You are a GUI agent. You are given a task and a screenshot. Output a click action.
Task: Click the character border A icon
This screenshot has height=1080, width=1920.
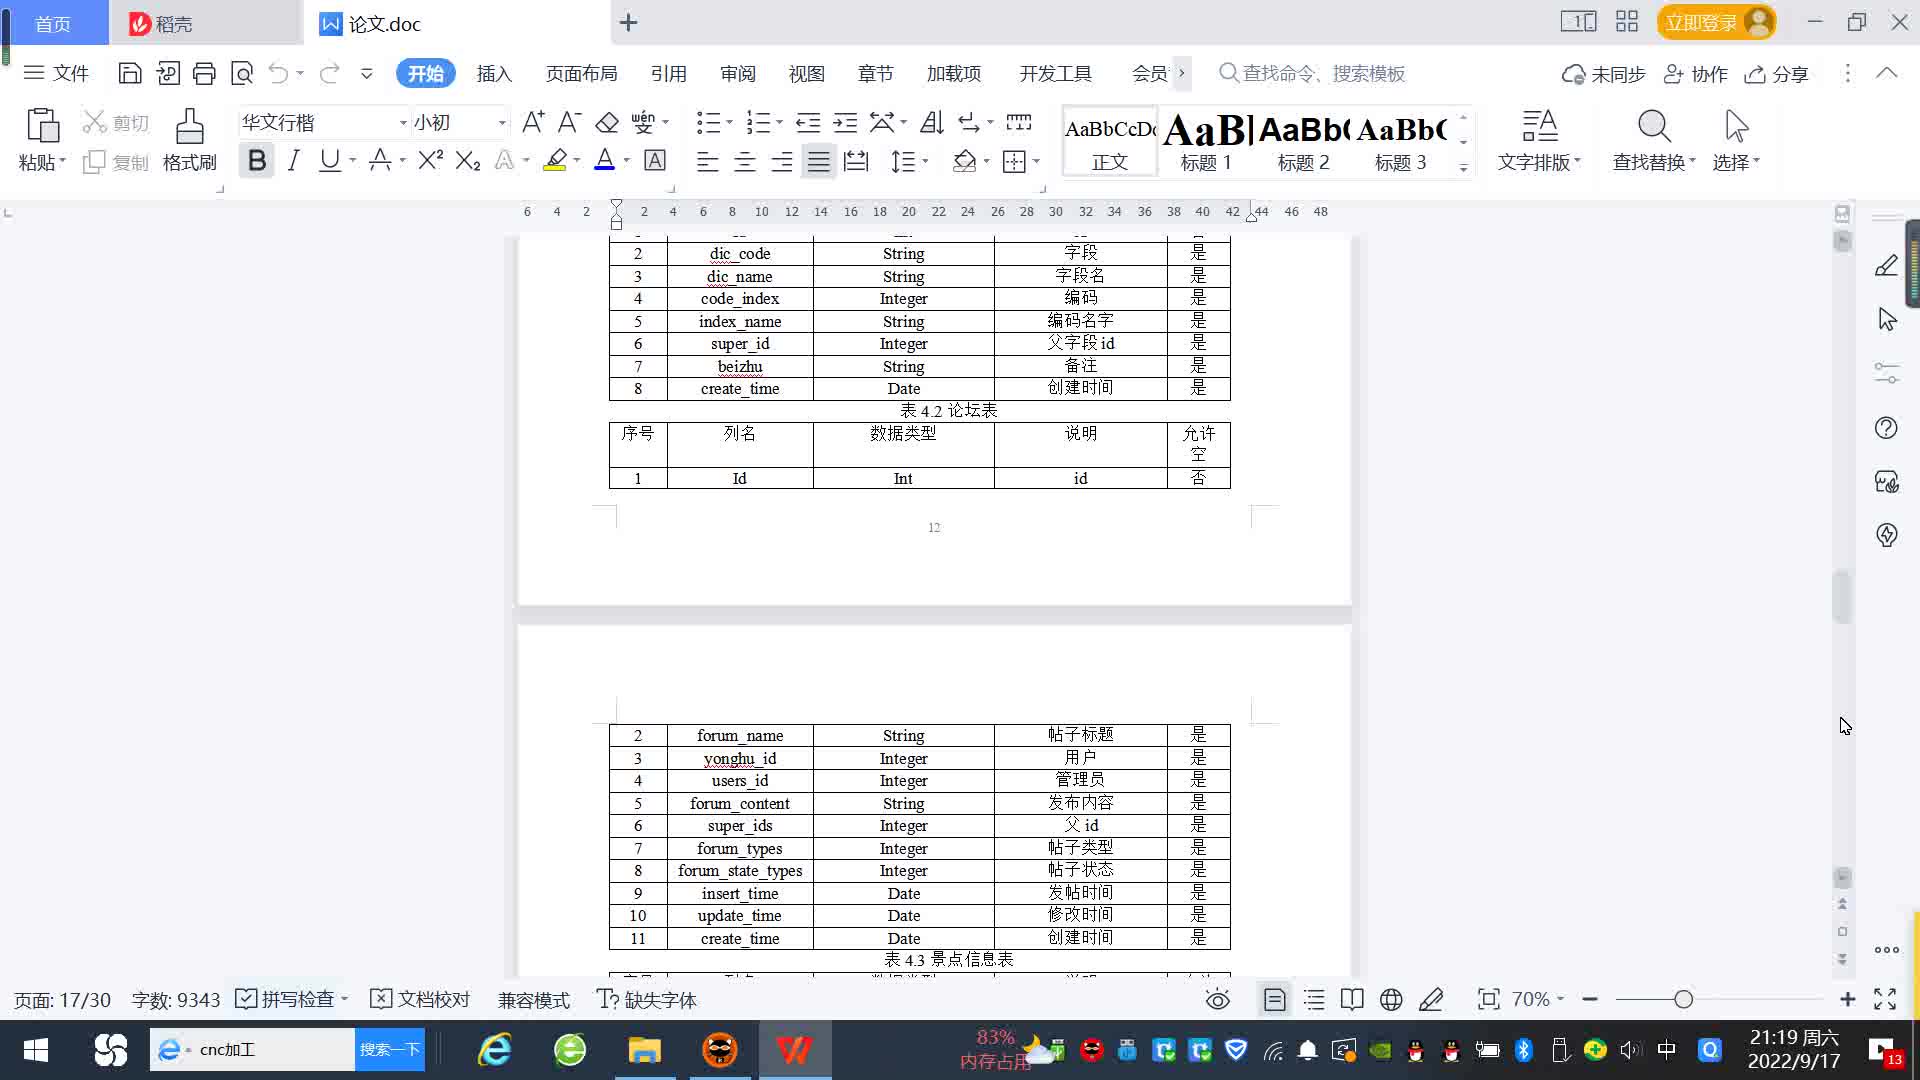(x=655, y=160)
